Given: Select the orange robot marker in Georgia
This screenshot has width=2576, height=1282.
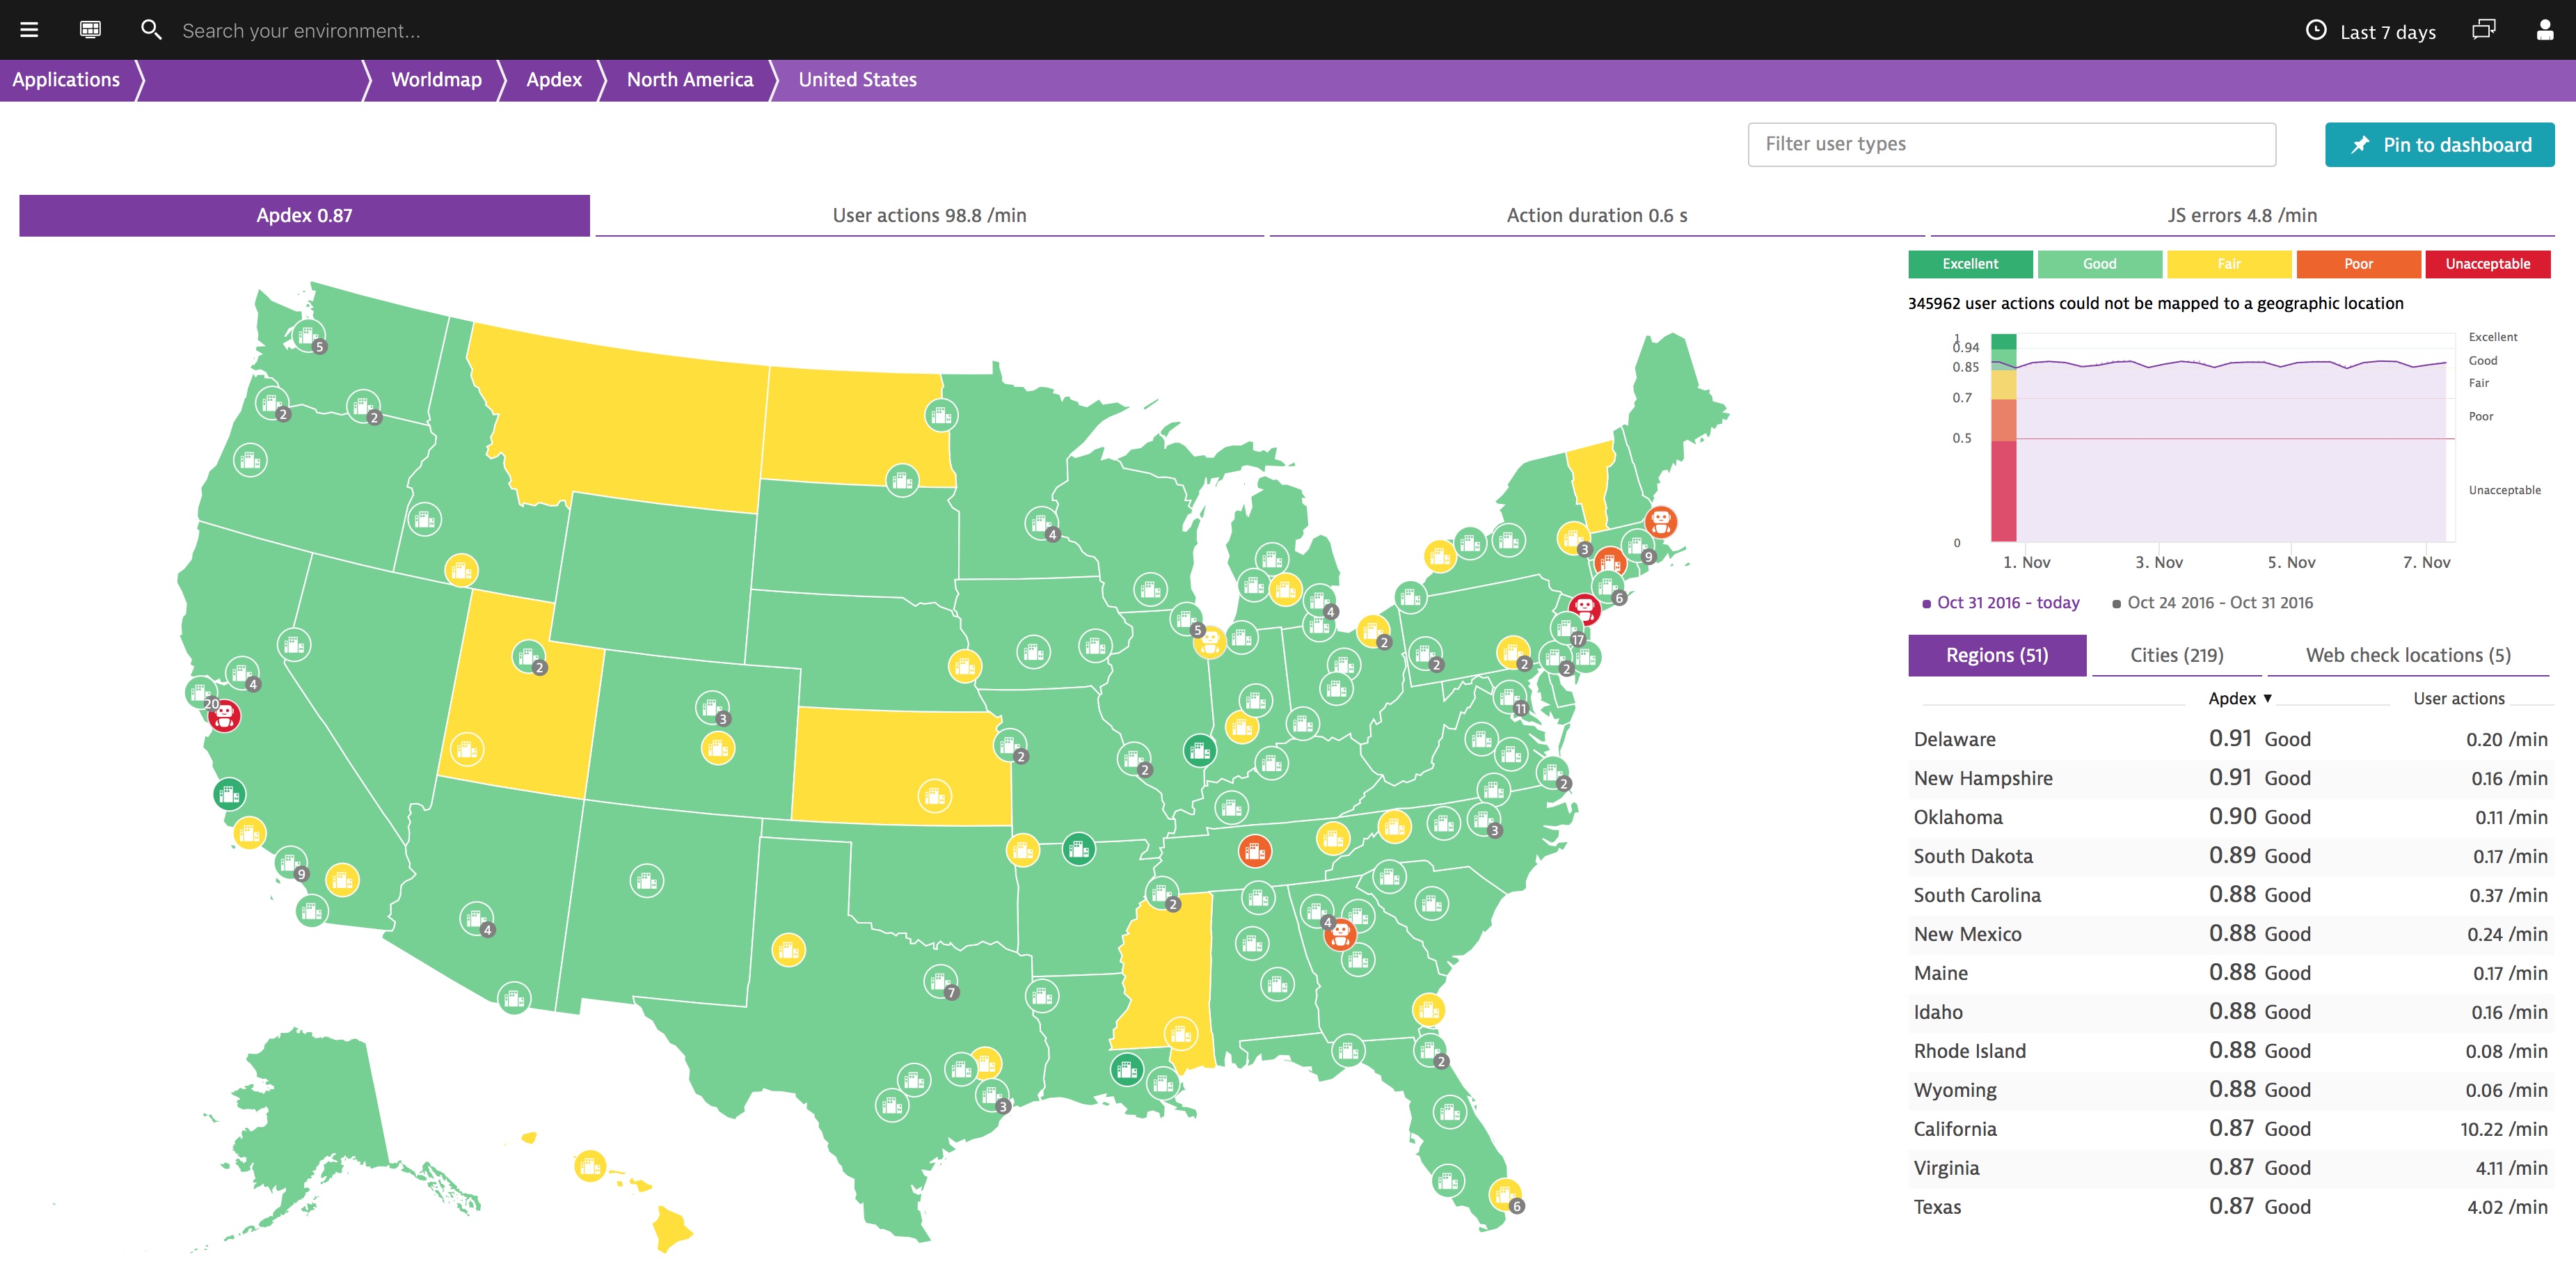Looking at the screenshot, I should (1340, 935).
